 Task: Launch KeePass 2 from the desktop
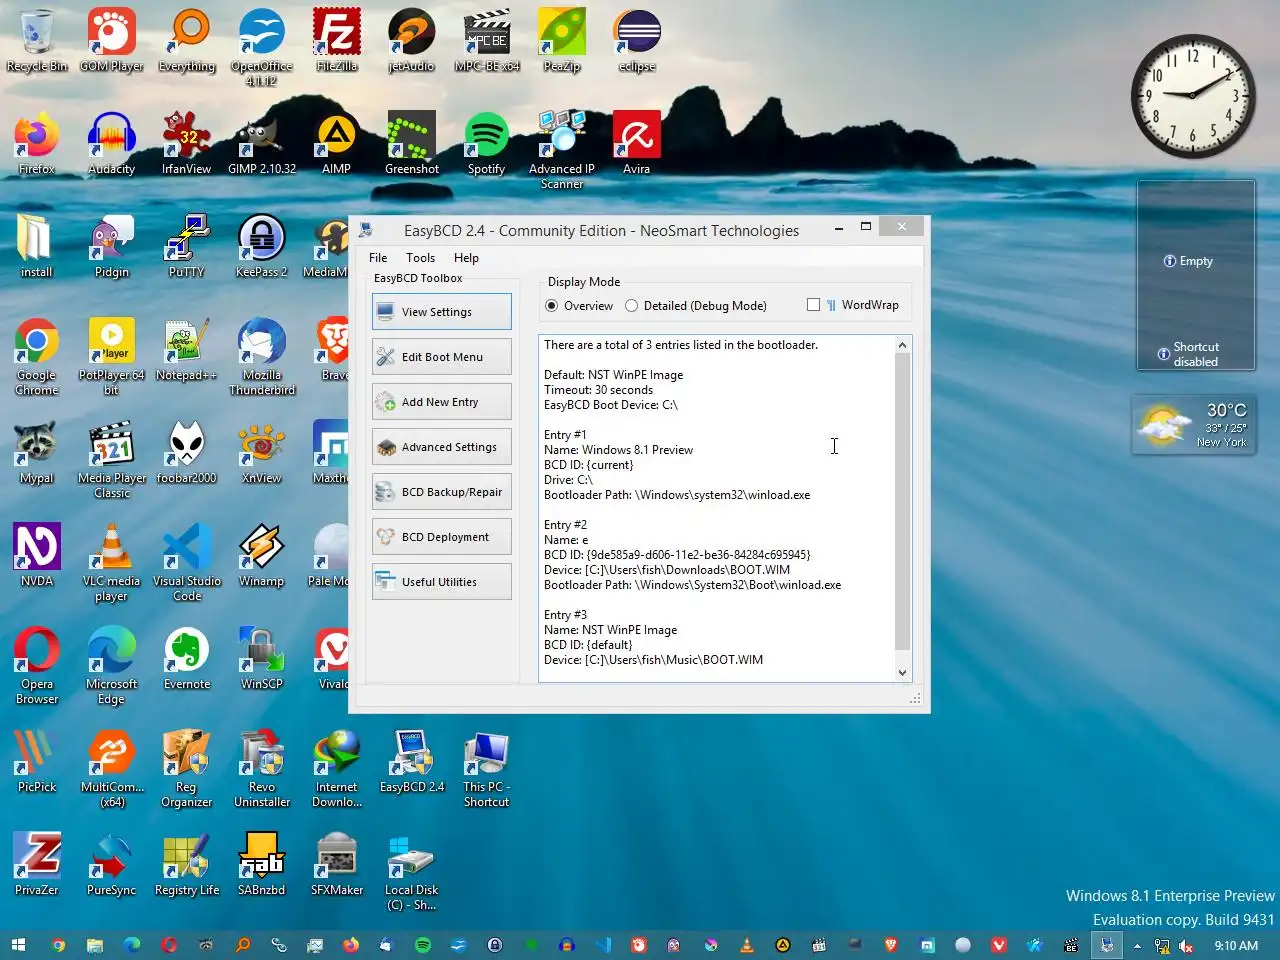tap(262, 248)
